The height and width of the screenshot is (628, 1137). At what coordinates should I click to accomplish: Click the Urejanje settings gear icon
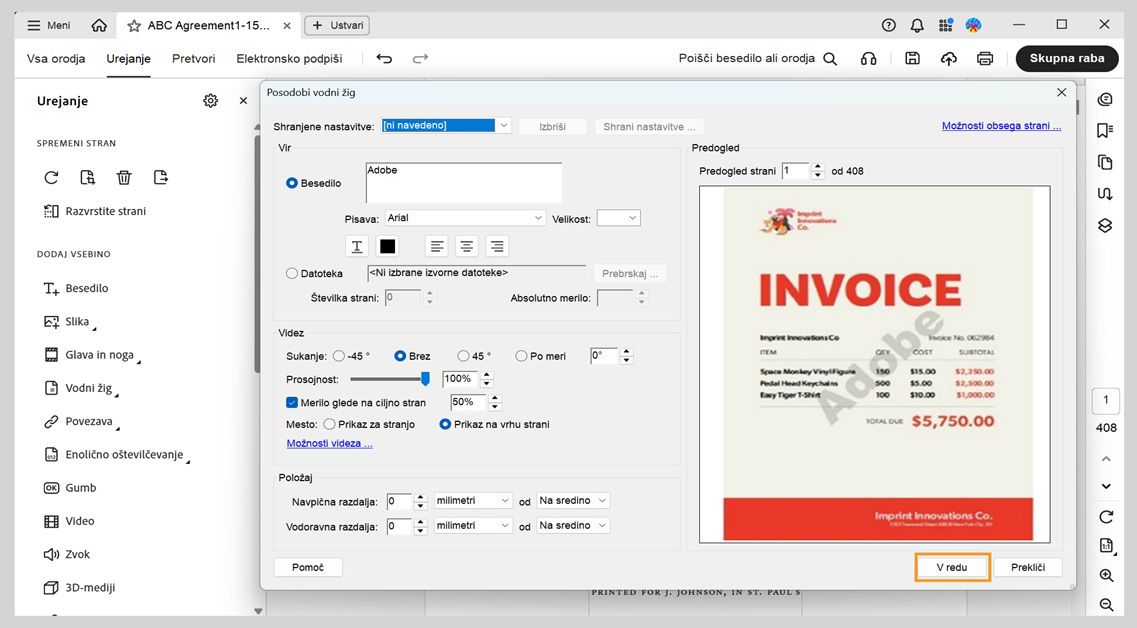tap(210, 100)
